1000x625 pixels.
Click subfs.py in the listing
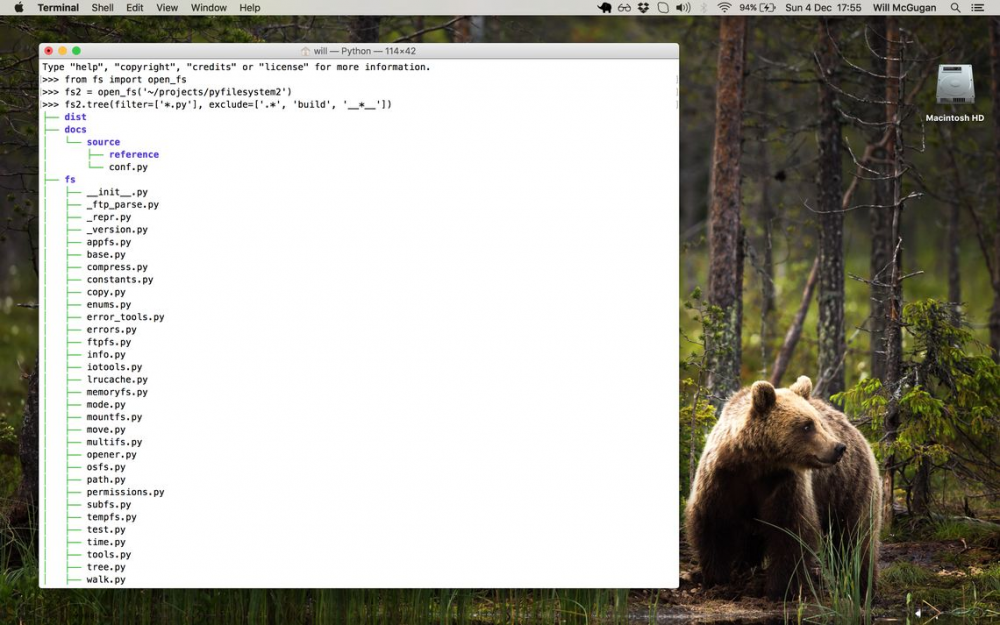pyautogui.click(x=109, y=504)
